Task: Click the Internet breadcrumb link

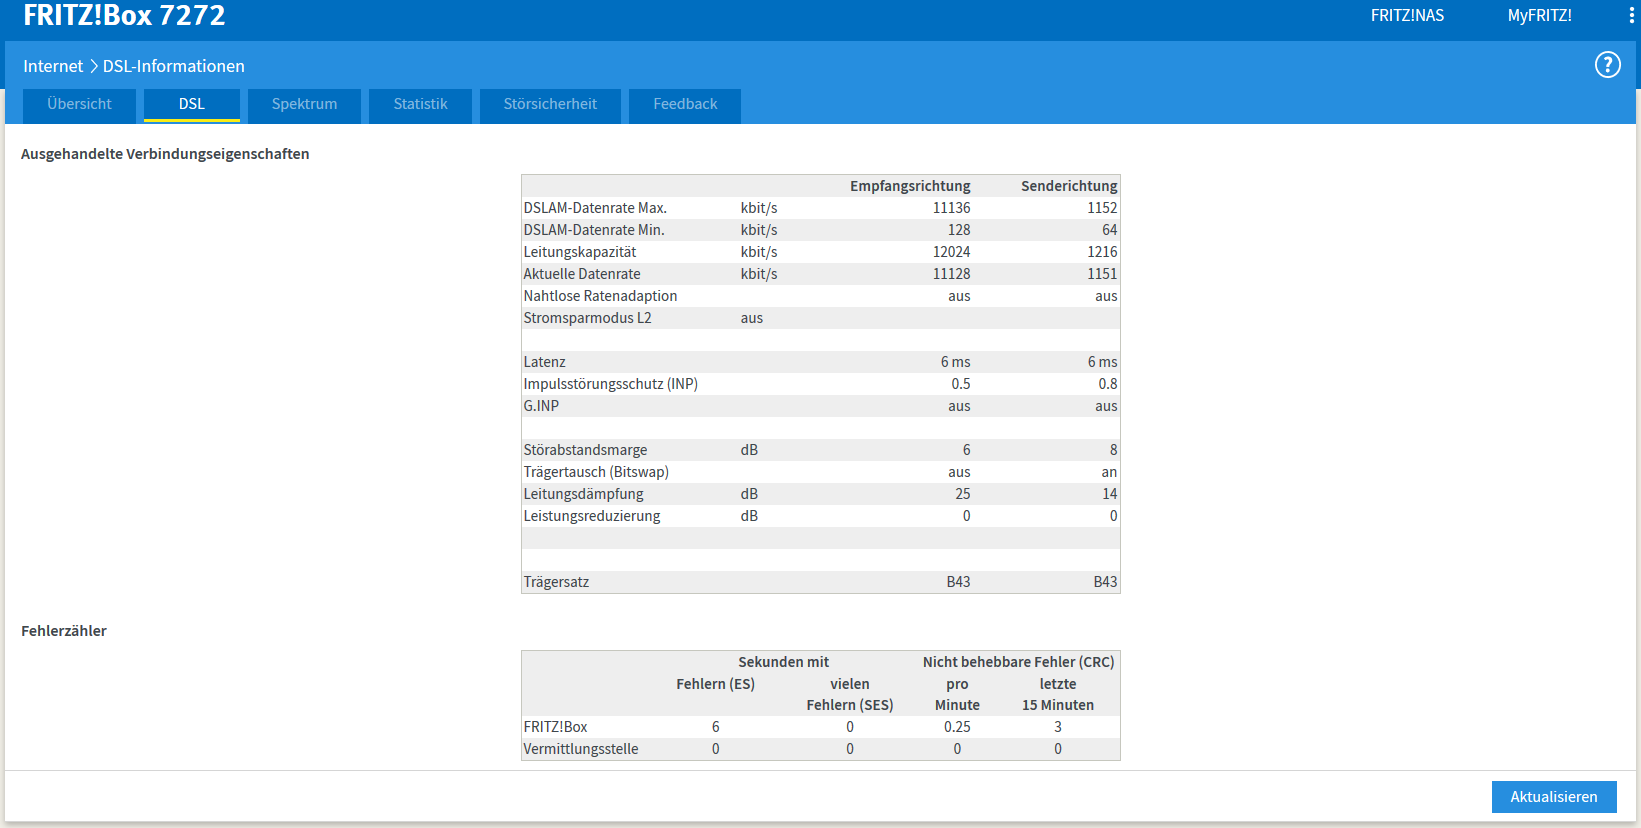Action: point(53,66)
